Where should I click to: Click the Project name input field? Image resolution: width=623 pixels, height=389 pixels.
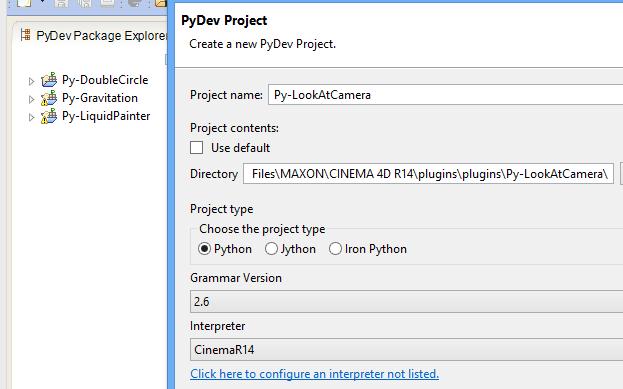click(x=445, y=95)
